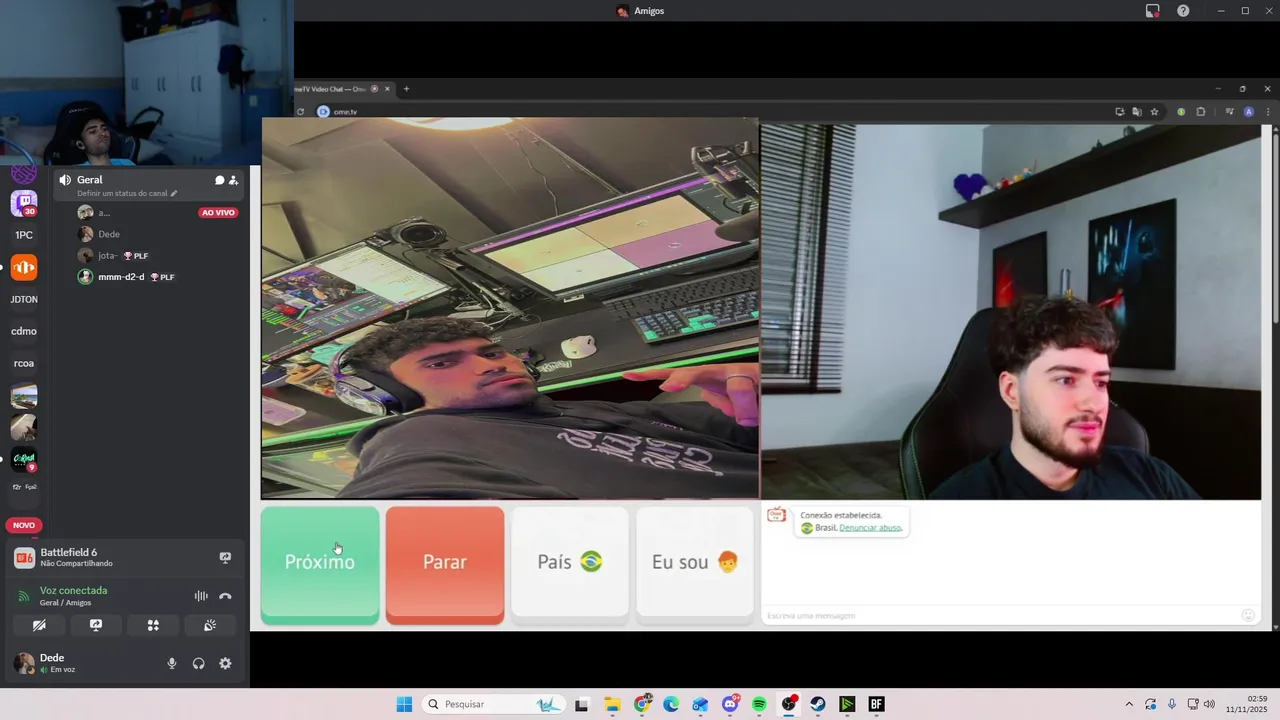
Task: Open the browser three-dot menu
Action: tap(1266, 112)
